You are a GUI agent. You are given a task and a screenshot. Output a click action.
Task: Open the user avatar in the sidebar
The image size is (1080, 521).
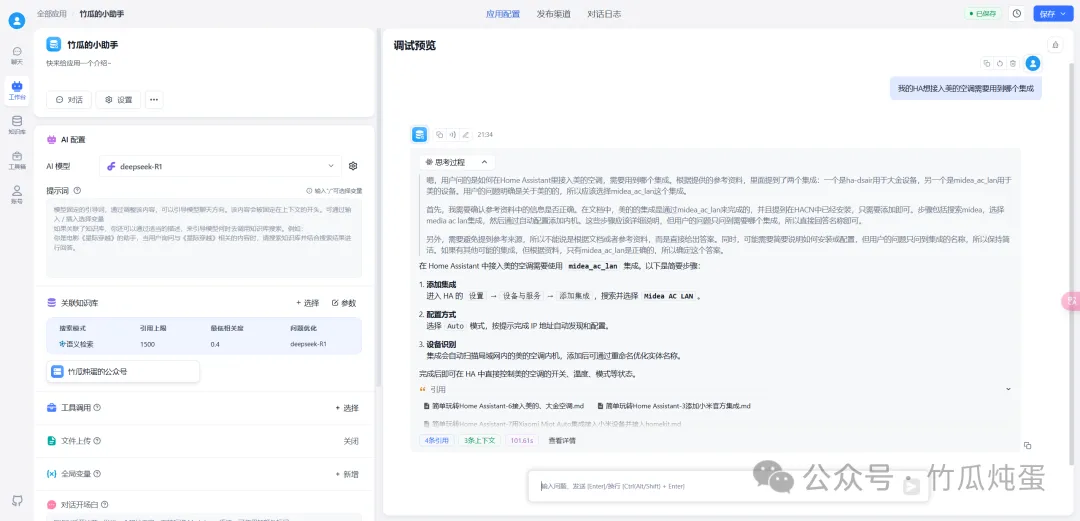coord(17,20)
